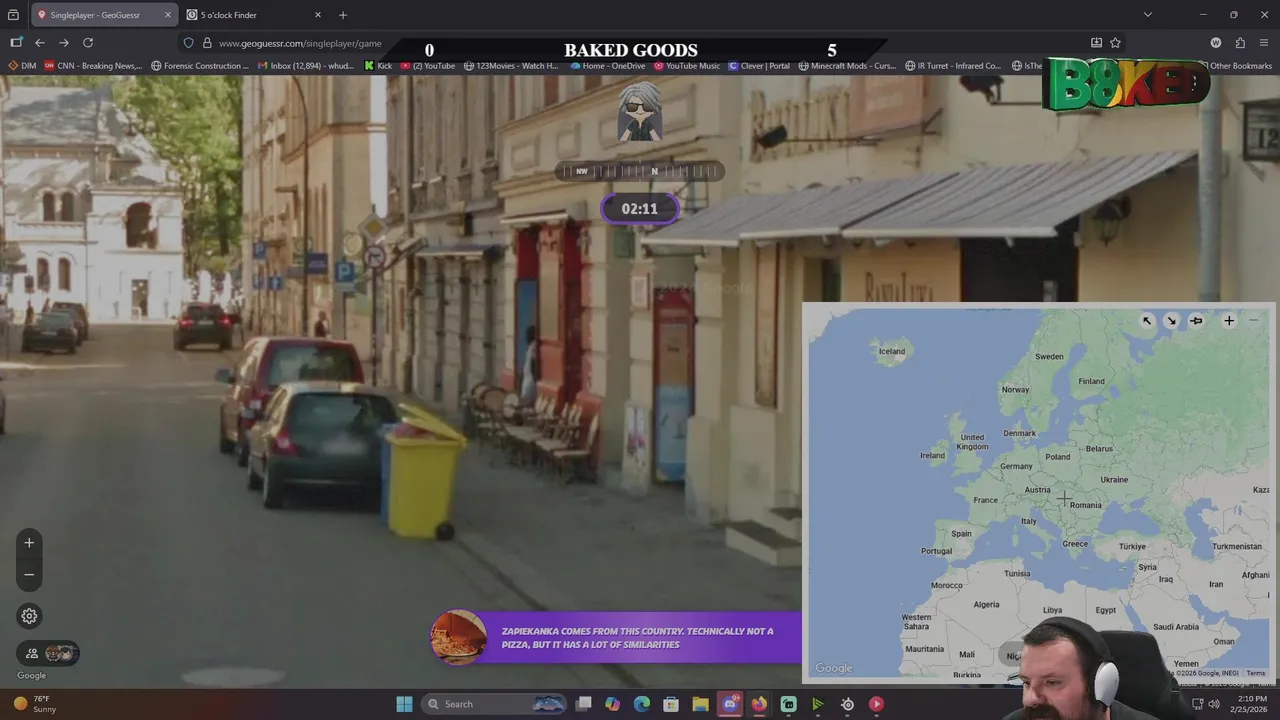The height and width of the screenshot is (720, 1280).
Task: Open the clock showing 2:10 PM
Action: point(1251,704)
